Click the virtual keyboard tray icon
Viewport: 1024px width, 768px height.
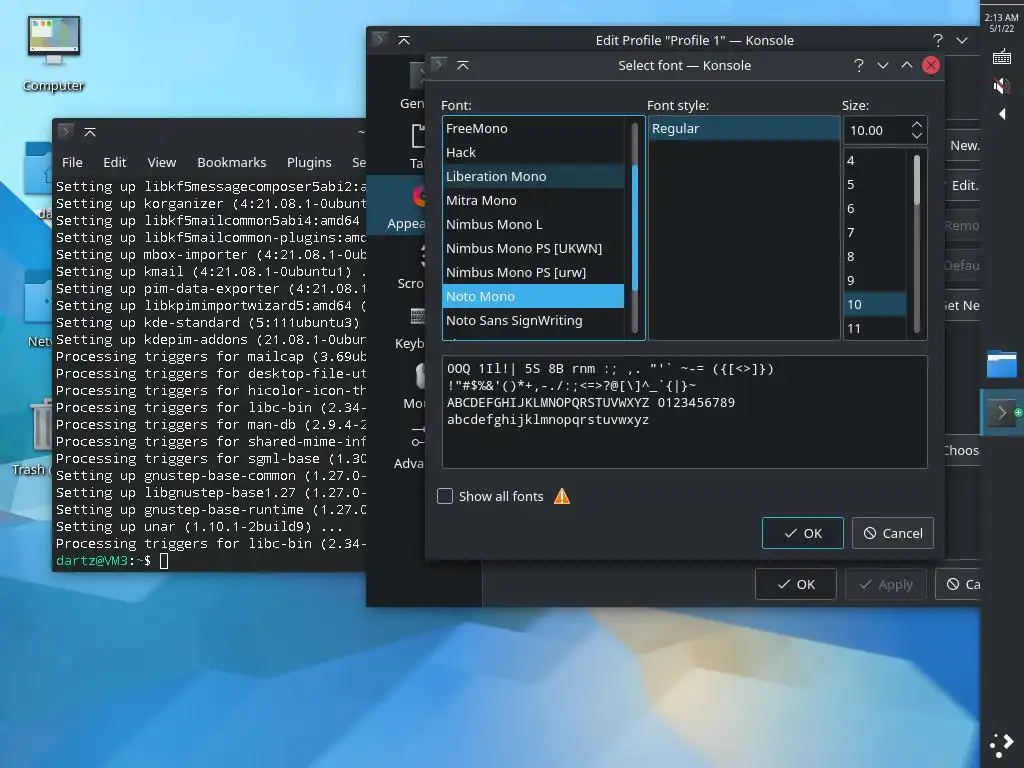[1001, 57]
